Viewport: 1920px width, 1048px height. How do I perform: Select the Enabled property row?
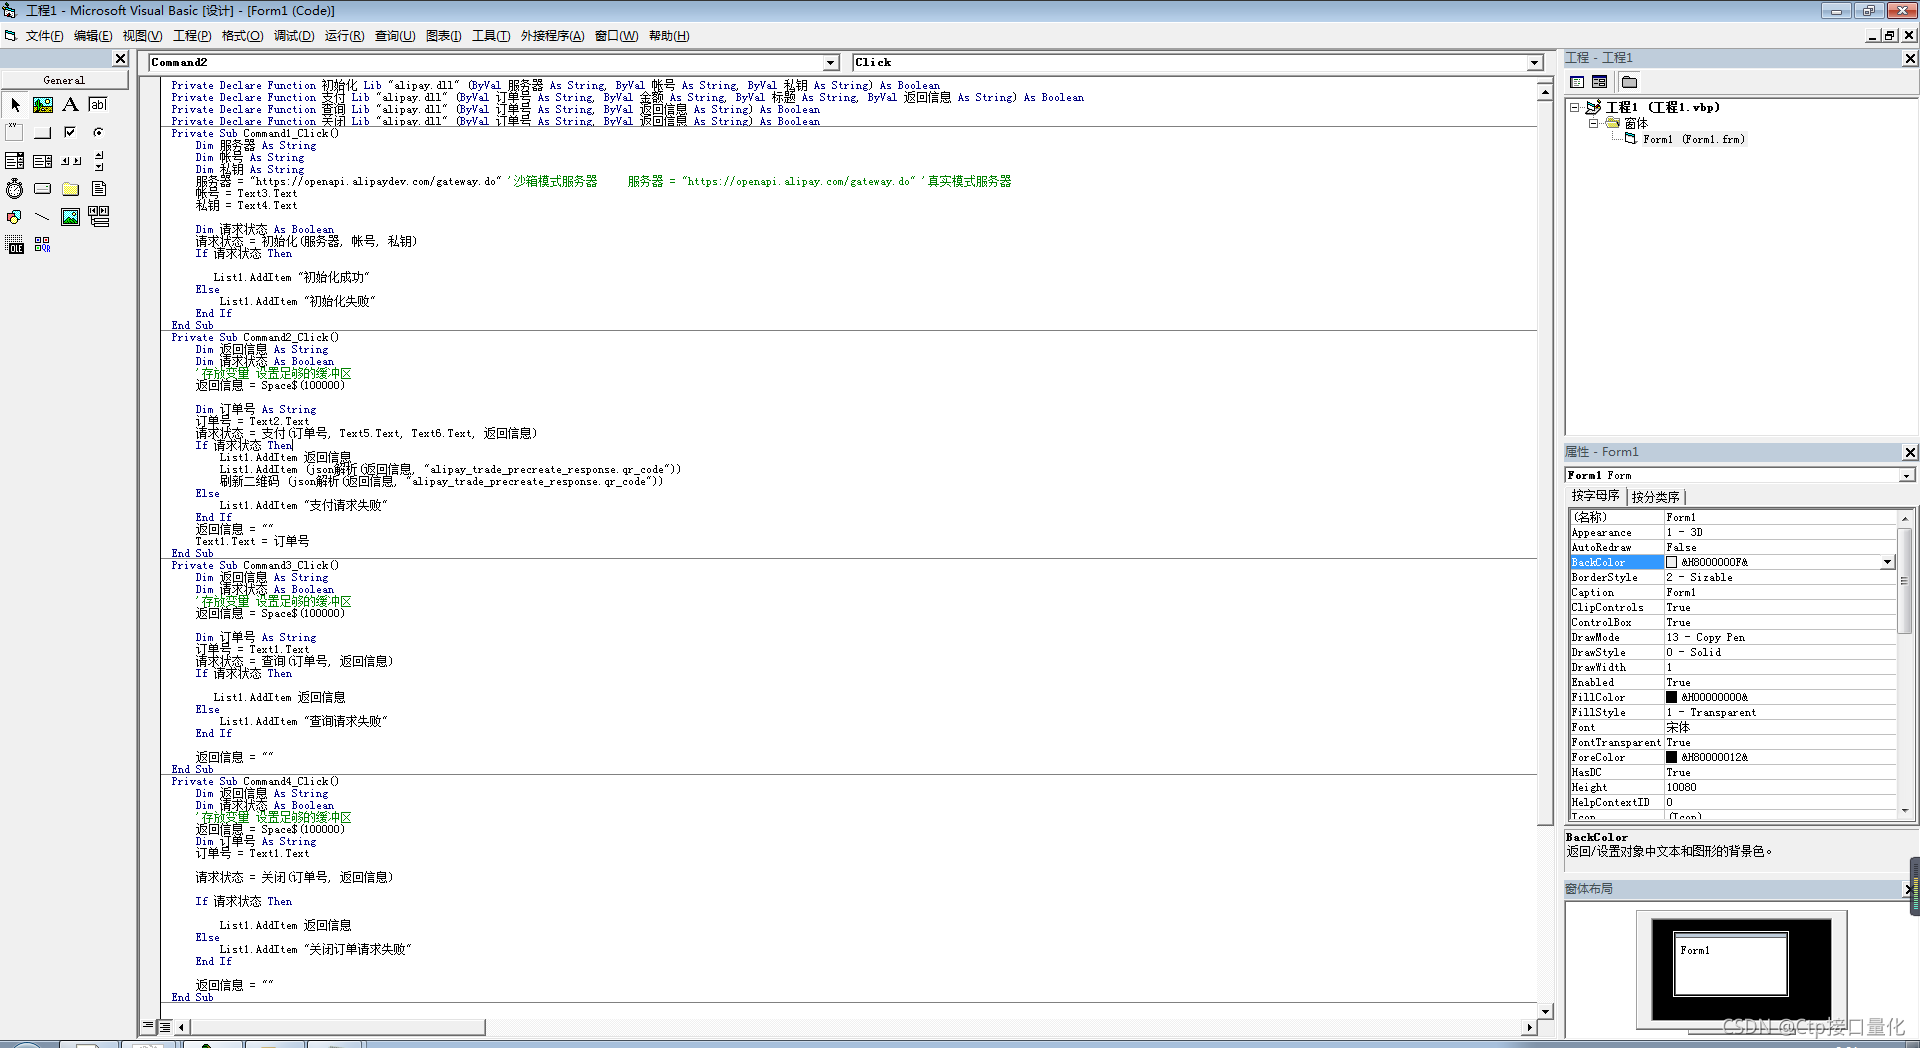[x=1732, y=682]
